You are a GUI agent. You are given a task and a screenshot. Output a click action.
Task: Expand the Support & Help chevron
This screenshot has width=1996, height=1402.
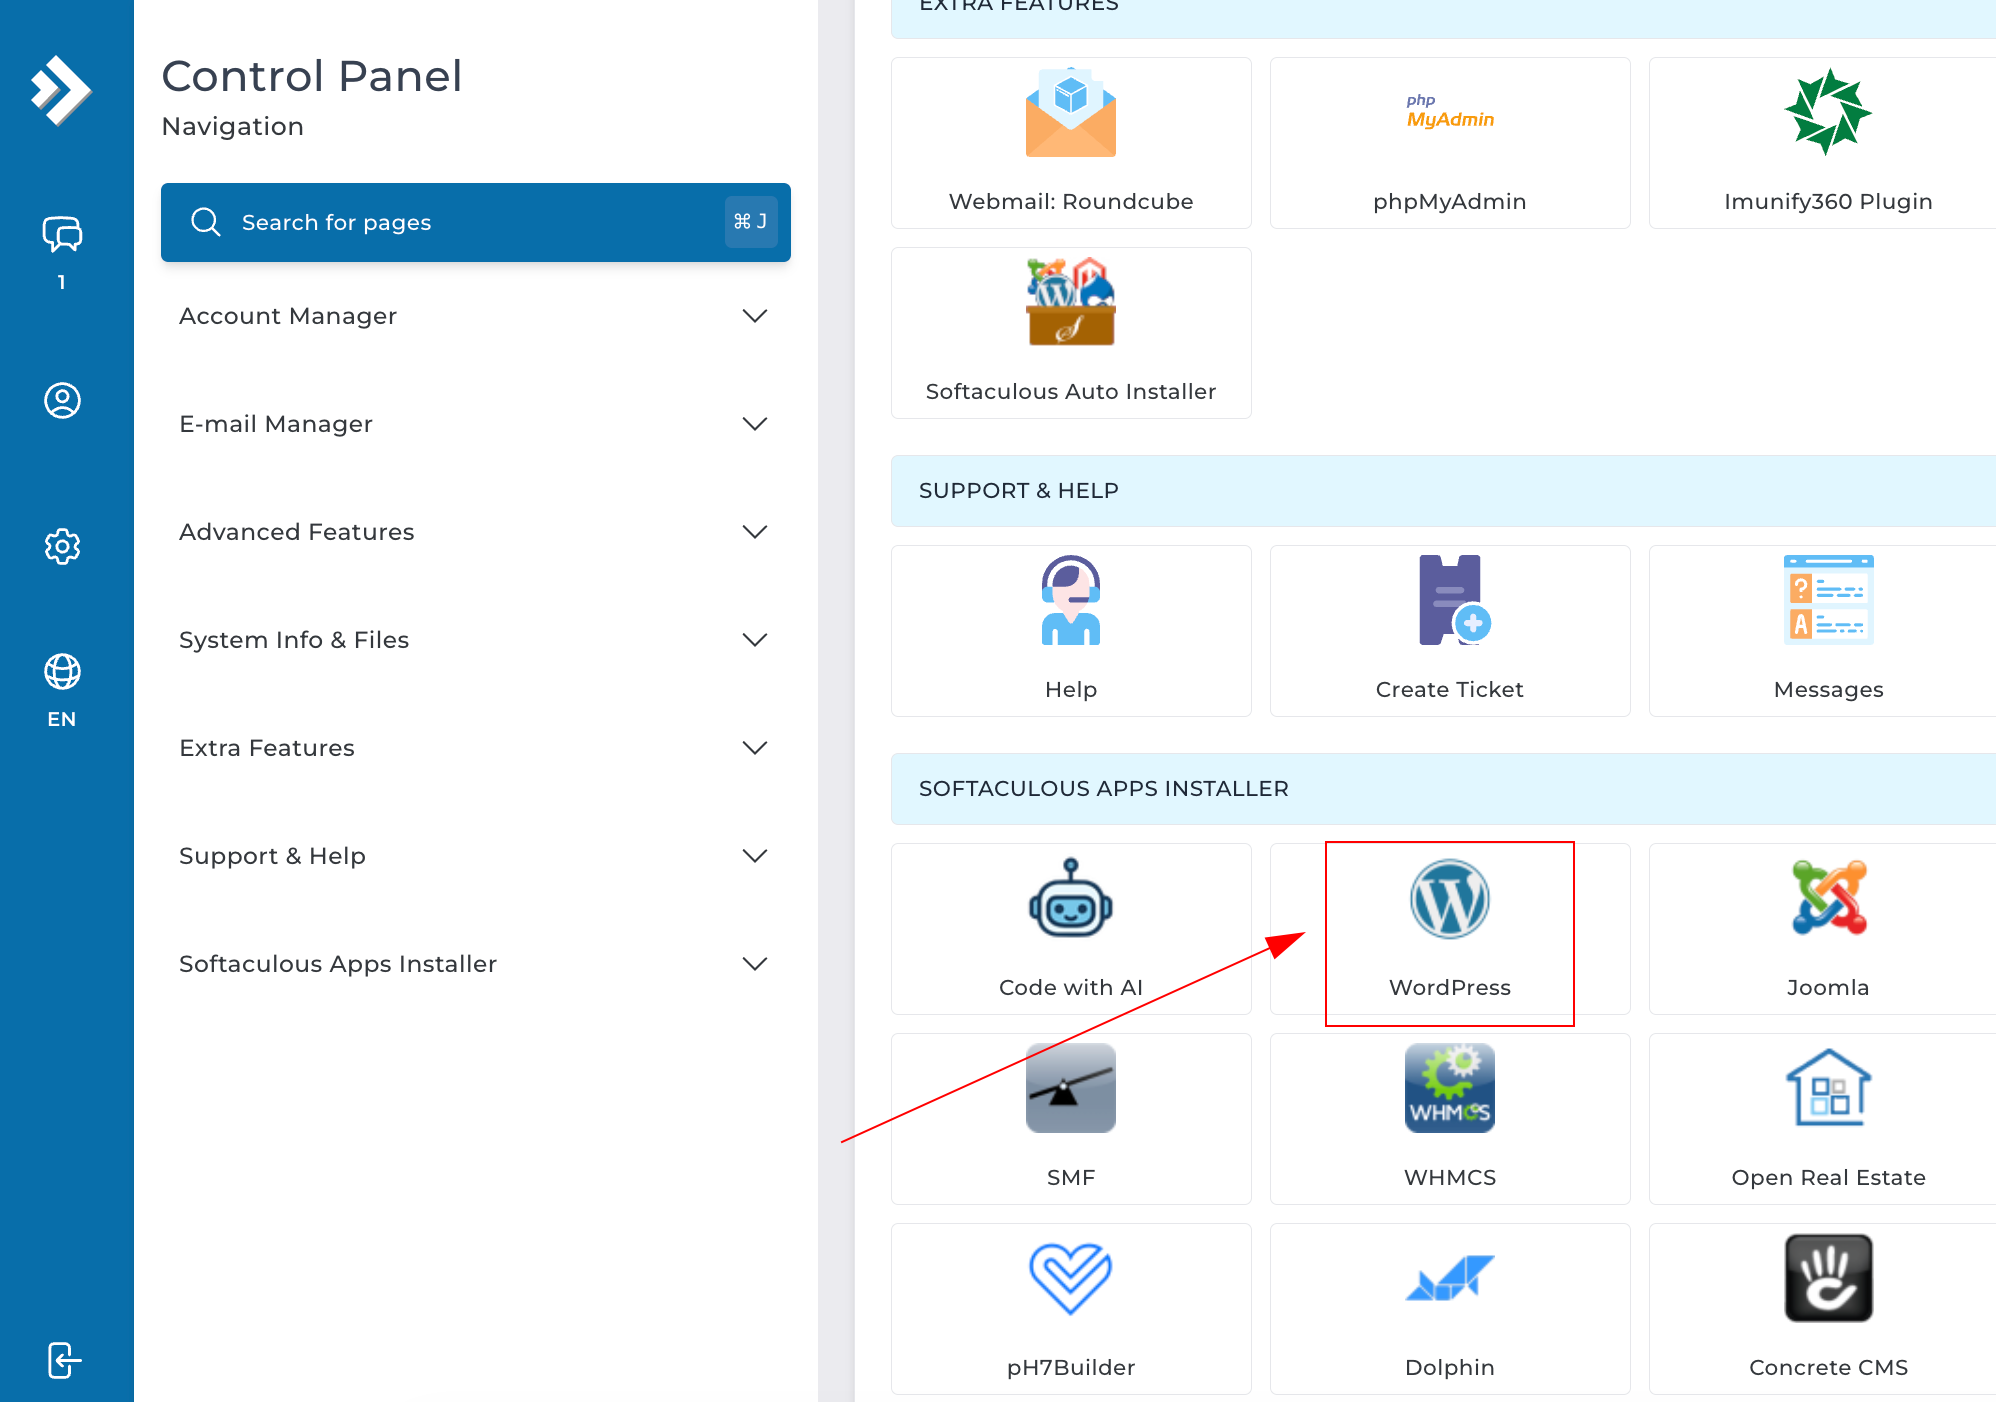[755, 856]
